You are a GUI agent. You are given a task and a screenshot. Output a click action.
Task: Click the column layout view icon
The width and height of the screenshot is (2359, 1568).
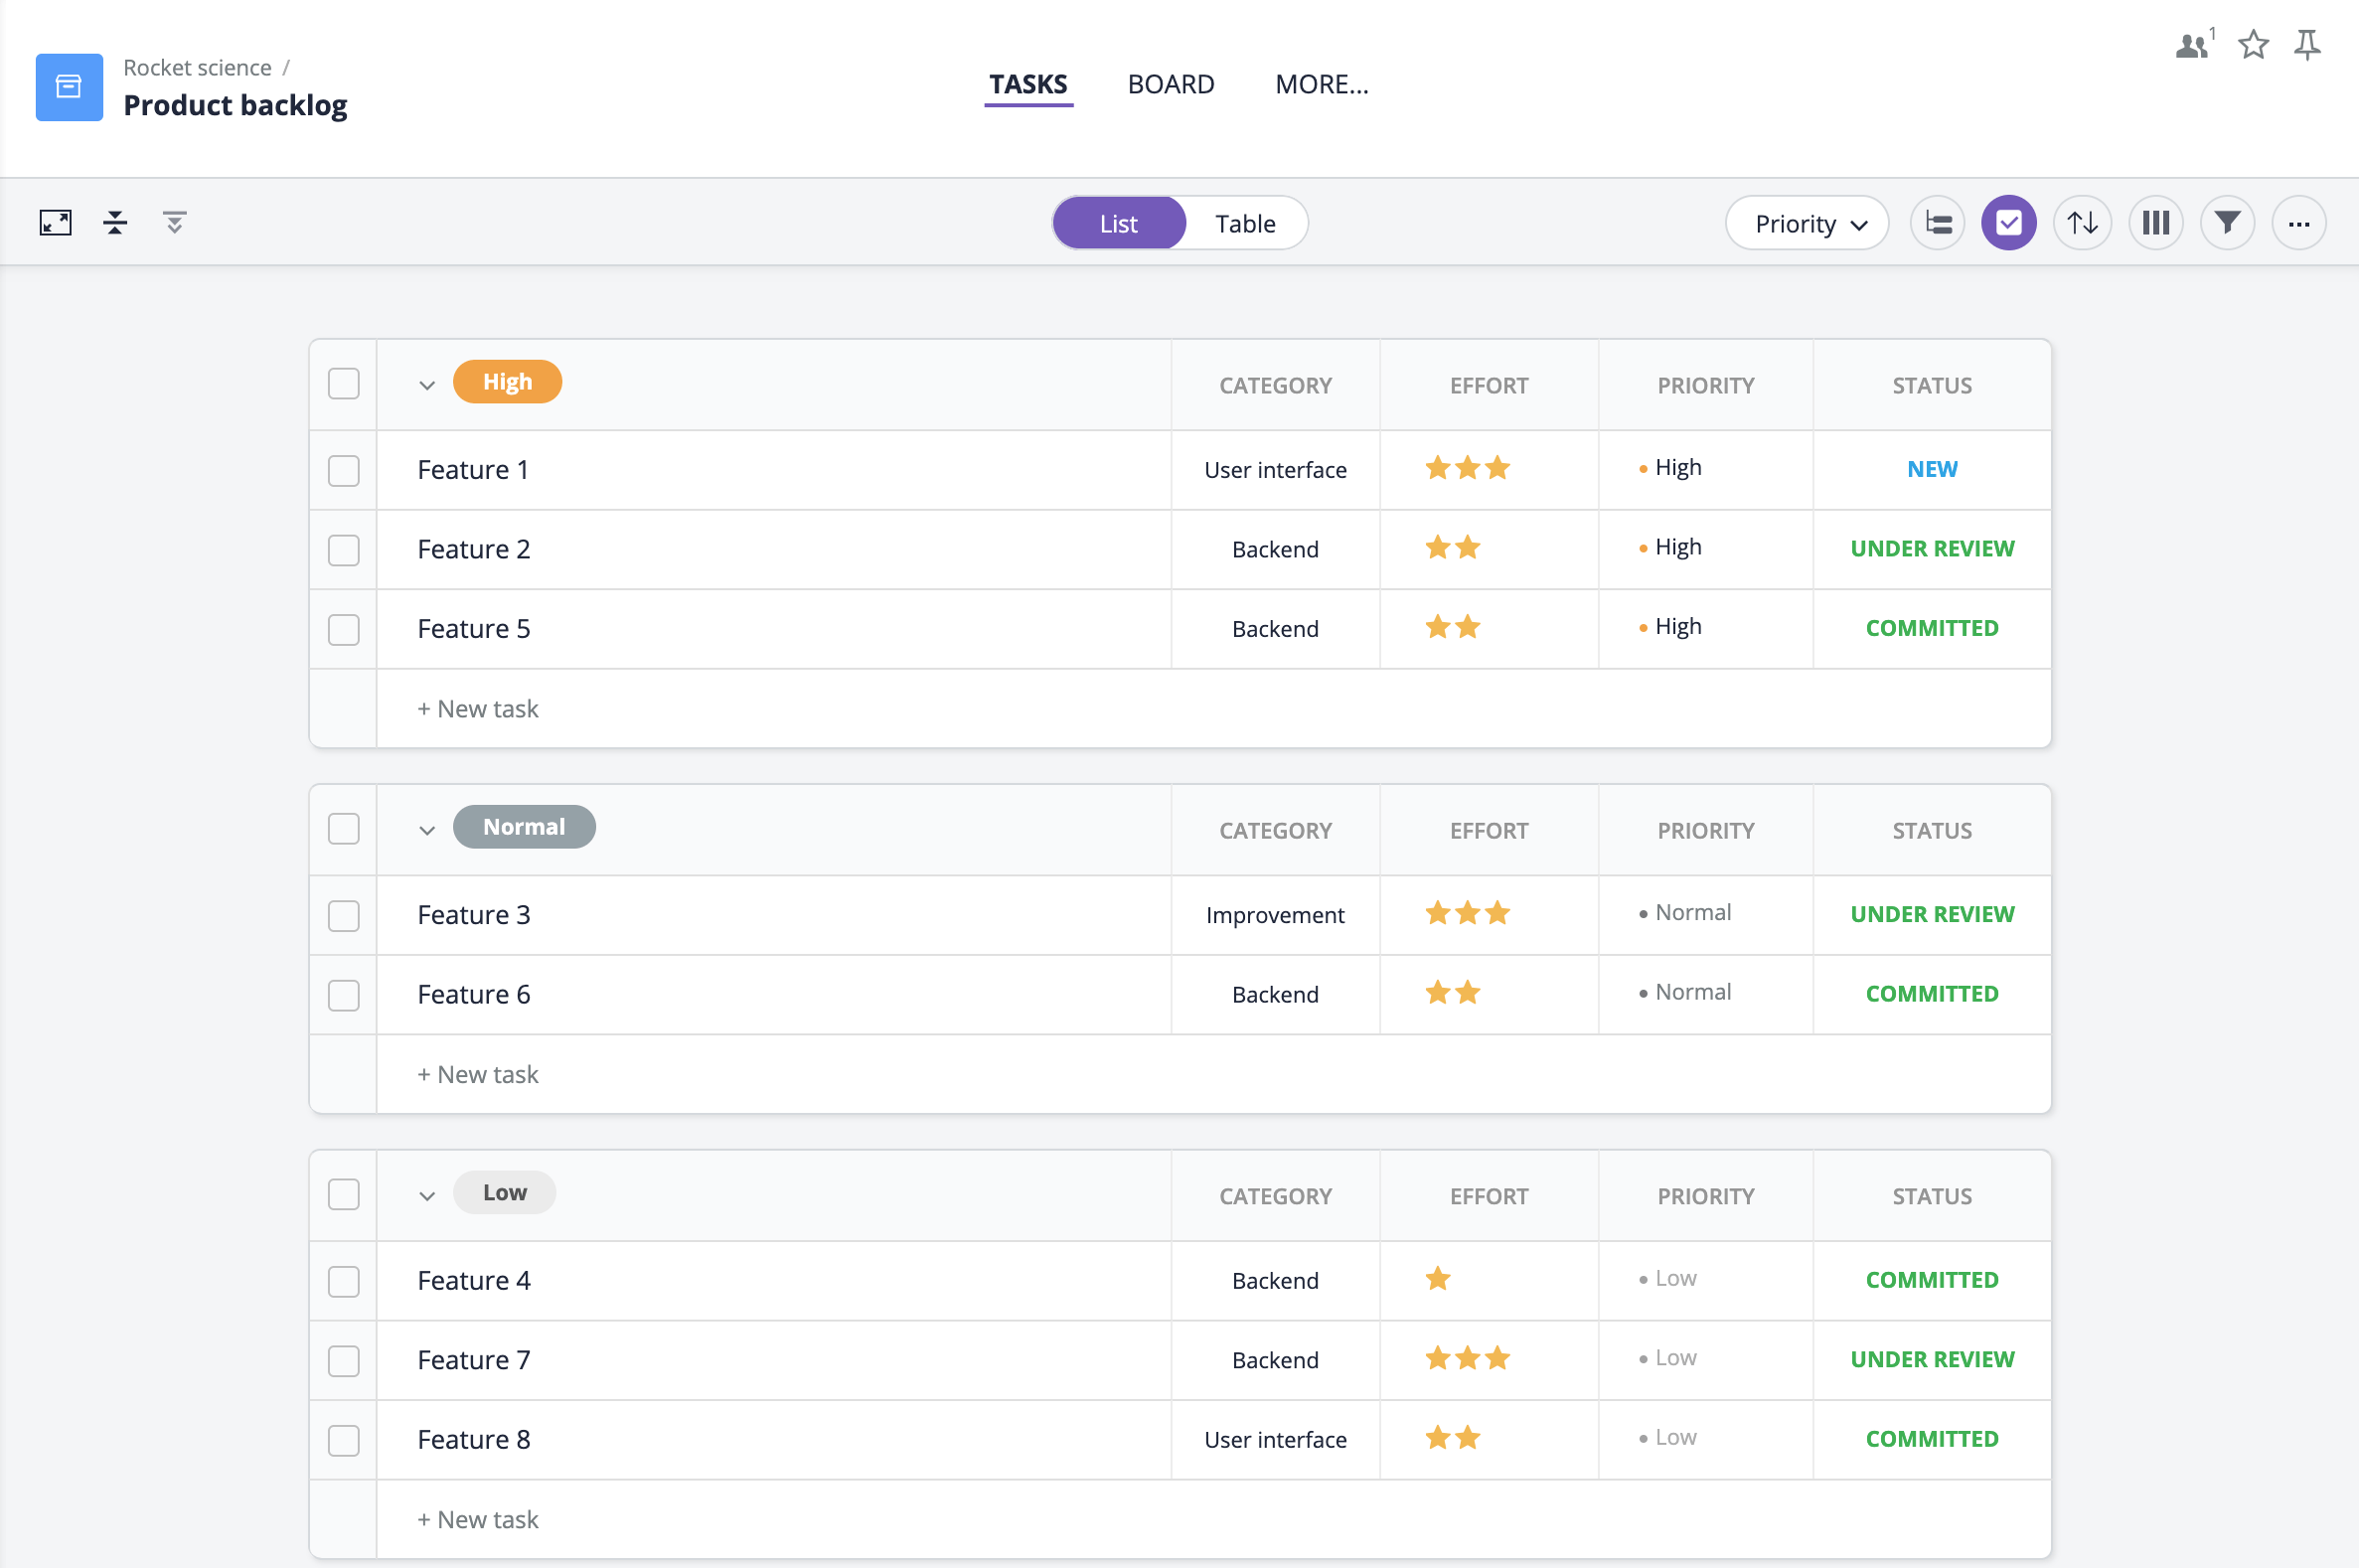(2154, 223)
